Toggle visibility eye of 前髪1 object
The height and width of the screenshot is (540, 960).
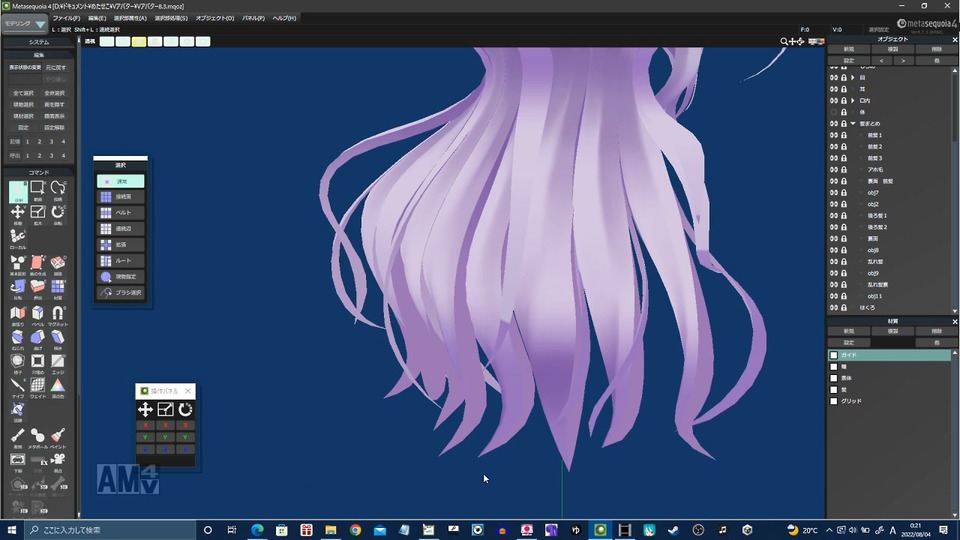pyautogui.click(x=833, y=135)
